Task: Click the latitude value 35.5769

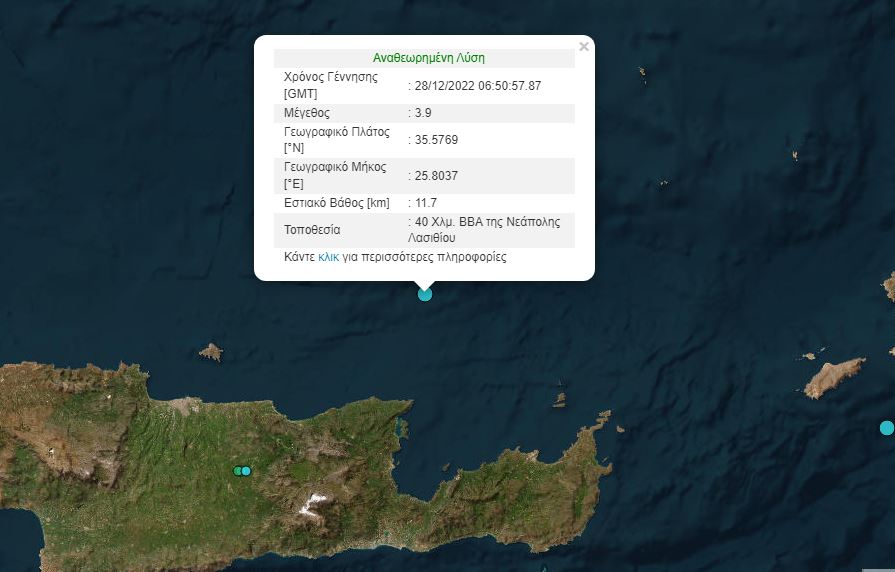Action: point(436,140)
